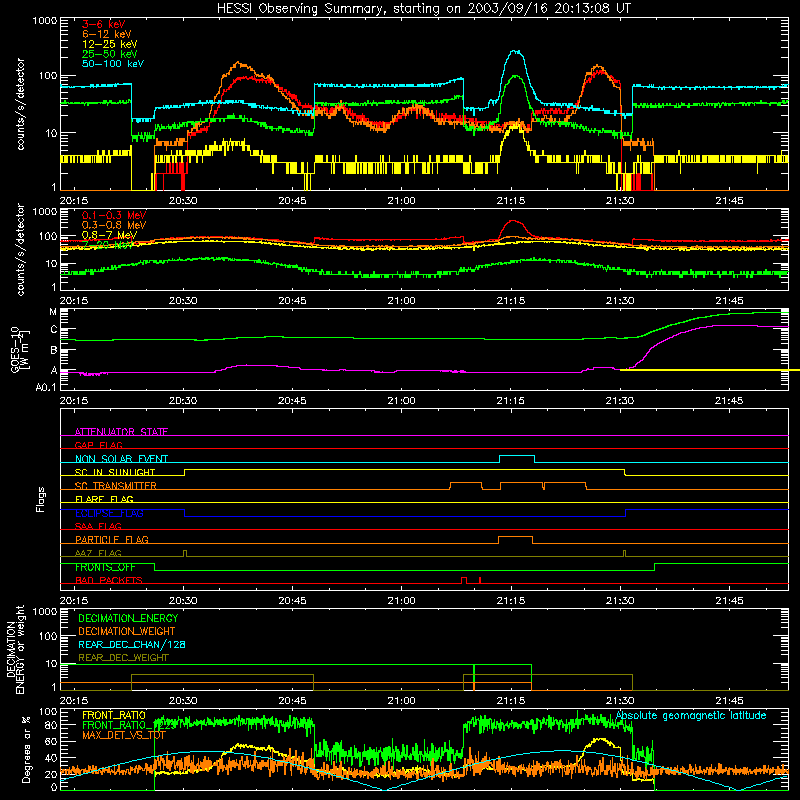The height and width of the screenshot is (800, 800).
Task: Select the MAX_DET_VS_TOT legend label
Action: click(x=124, y=735)
